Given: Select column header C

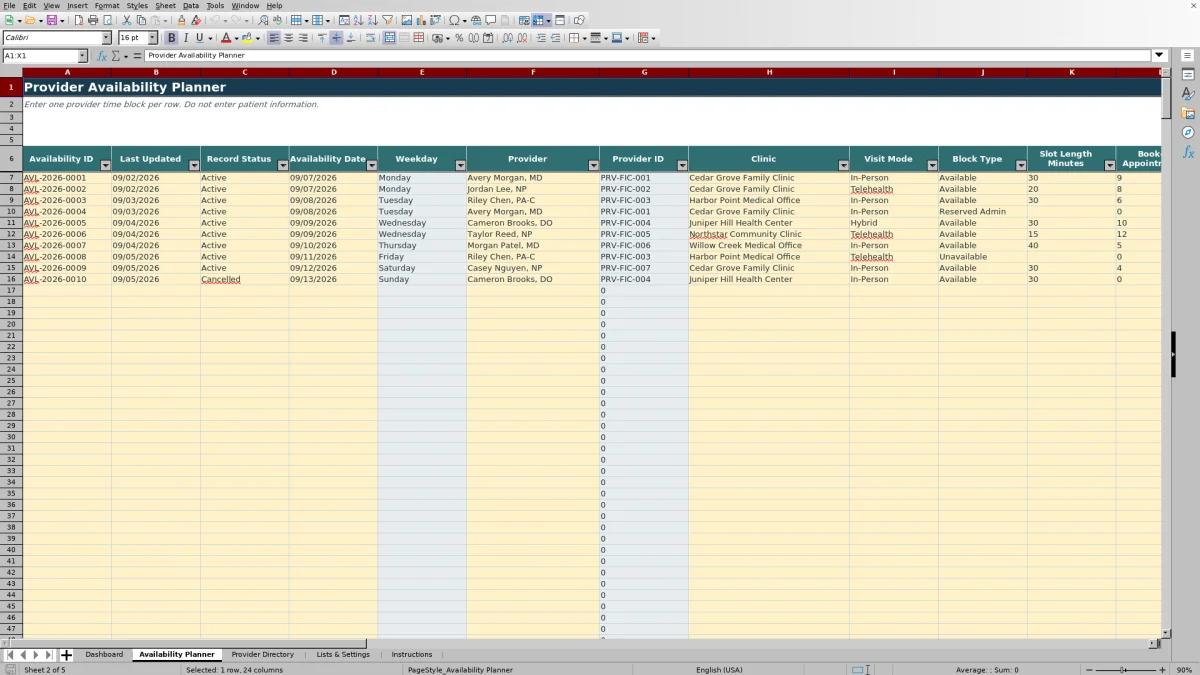Looking at the screenshot, I should click(245, 72).
